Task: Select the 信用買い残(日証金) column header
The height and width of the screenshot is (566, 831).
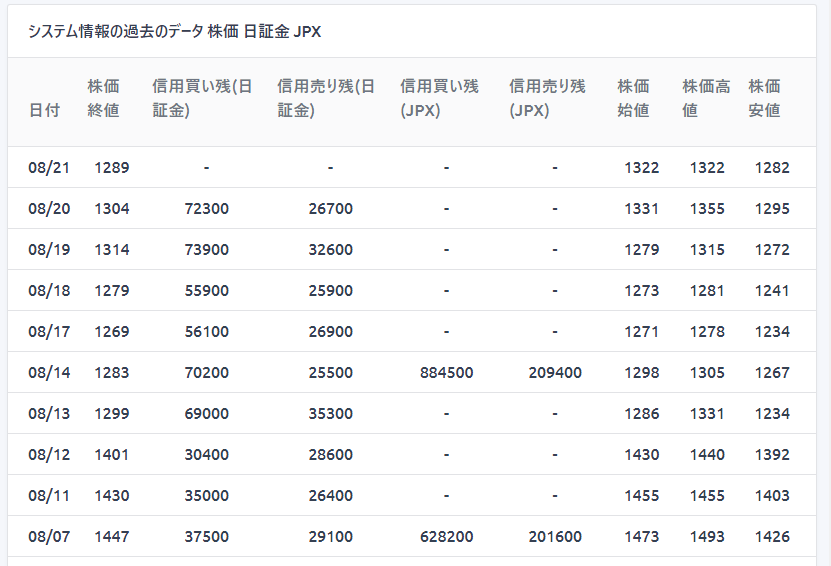Action: tap(200, 98)
